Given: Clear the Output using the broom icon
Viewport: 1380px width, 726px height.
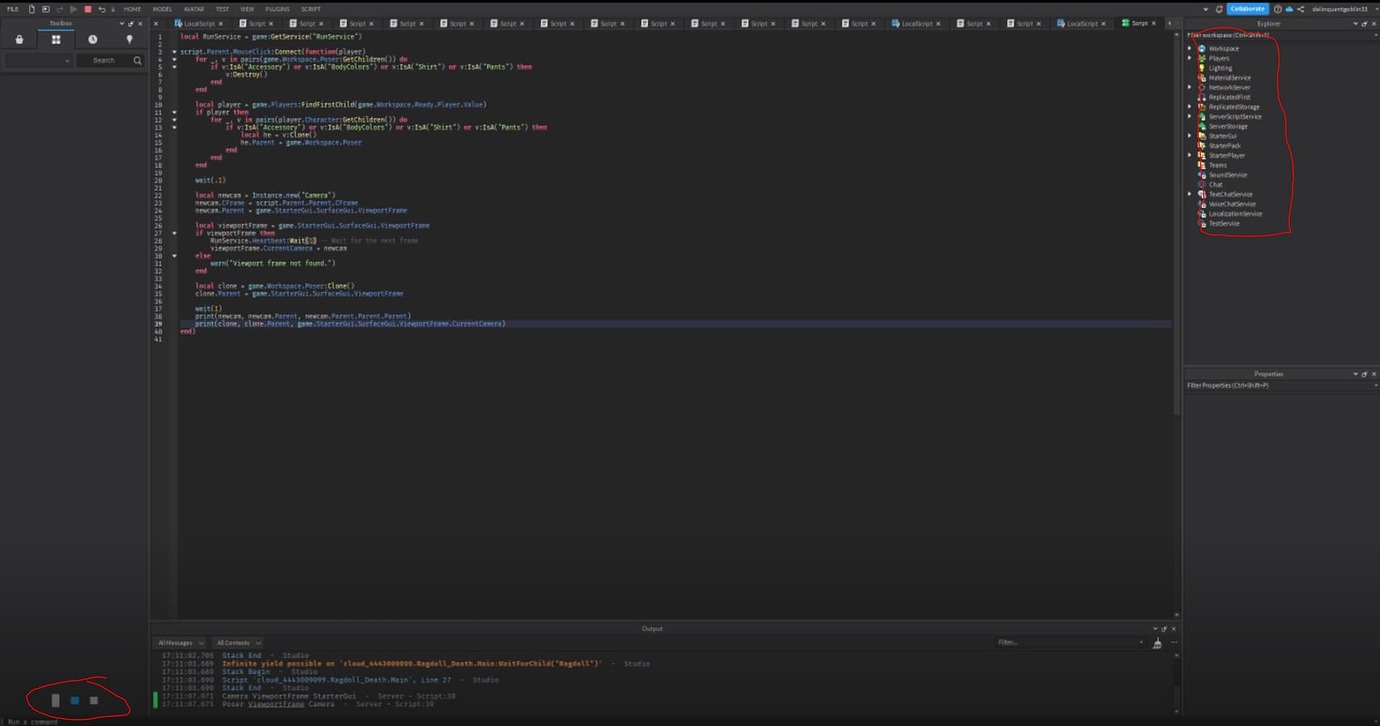Looking at the screenshot, I should (1157, 641).
